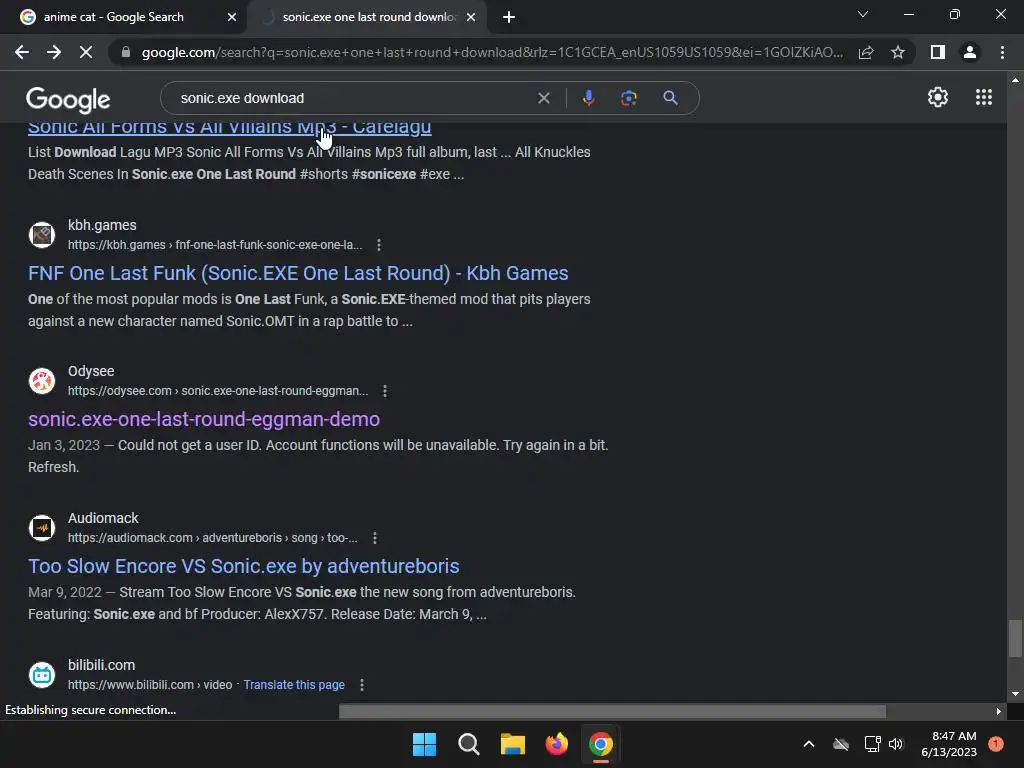Share this page via the share icon
Viewport: 1024px width, 768px height.
pyautogui.click(x=866, y=52)
